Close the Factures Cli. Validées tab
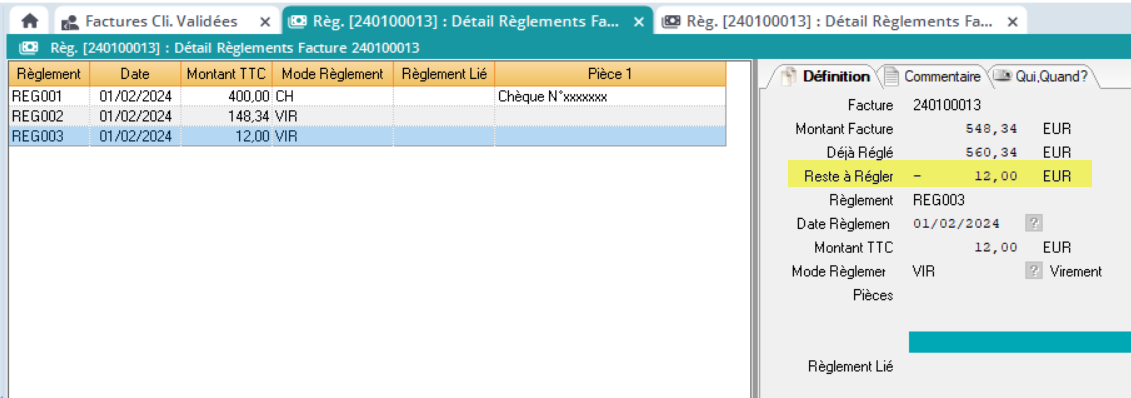This screenshot has width=1131, height=398. [265, 22]
